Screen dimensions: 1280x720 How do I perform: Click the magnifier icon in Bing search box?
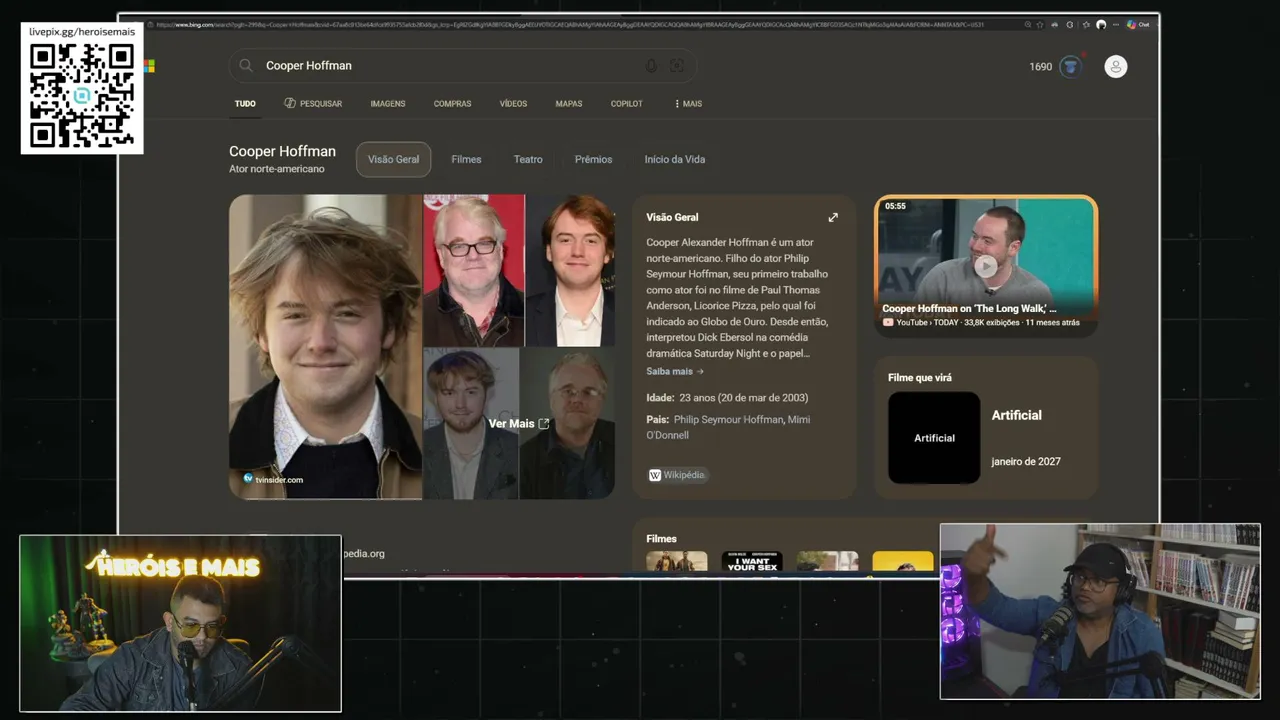point(246,66)
